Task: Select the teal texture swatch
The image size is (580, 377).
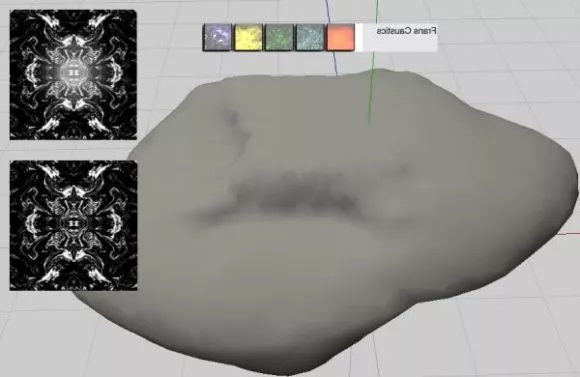Action: (x=310, y=37)
